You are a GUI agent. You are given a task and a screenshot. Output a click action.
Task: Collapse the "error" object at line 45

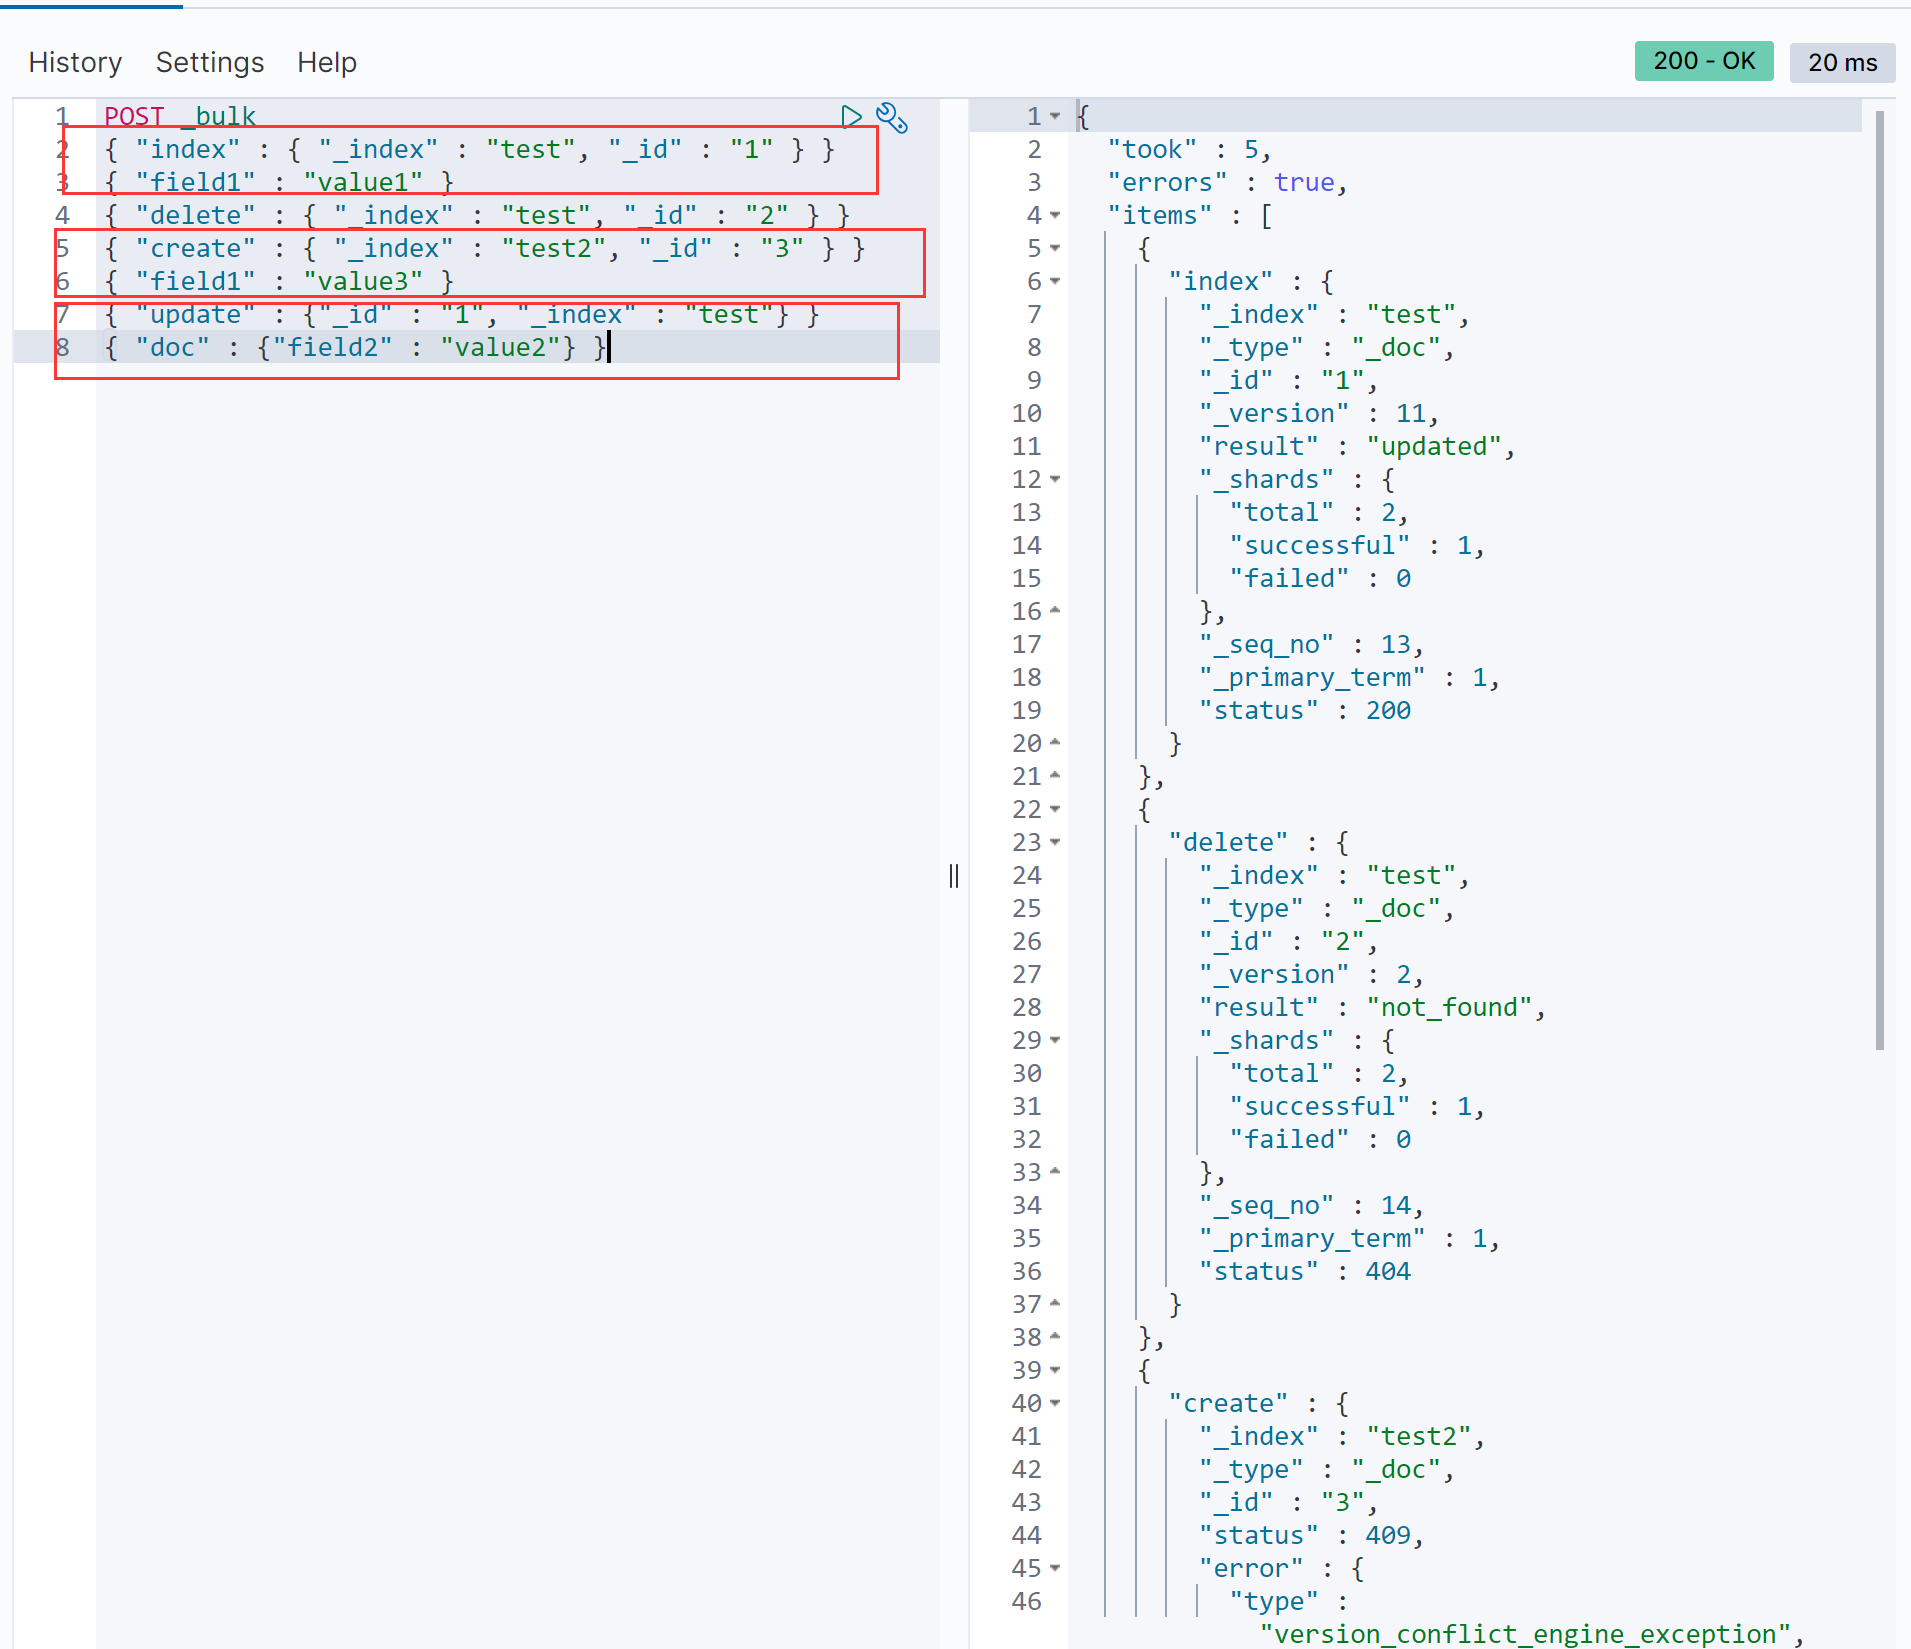(x=1055, y=1568)
